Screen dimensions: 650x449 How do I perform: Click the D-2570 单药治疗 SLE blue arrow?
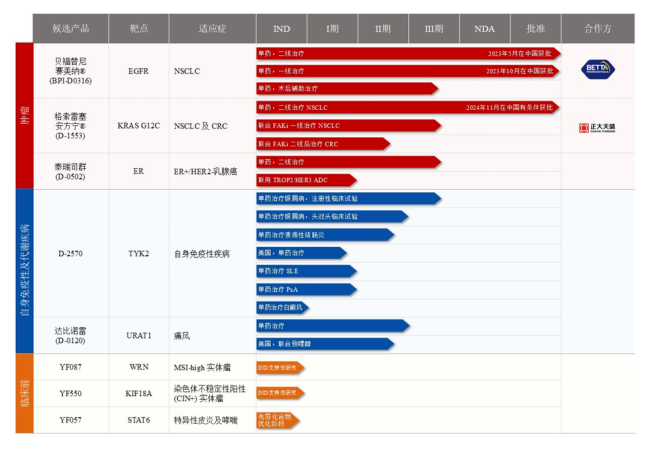[318, 271]
